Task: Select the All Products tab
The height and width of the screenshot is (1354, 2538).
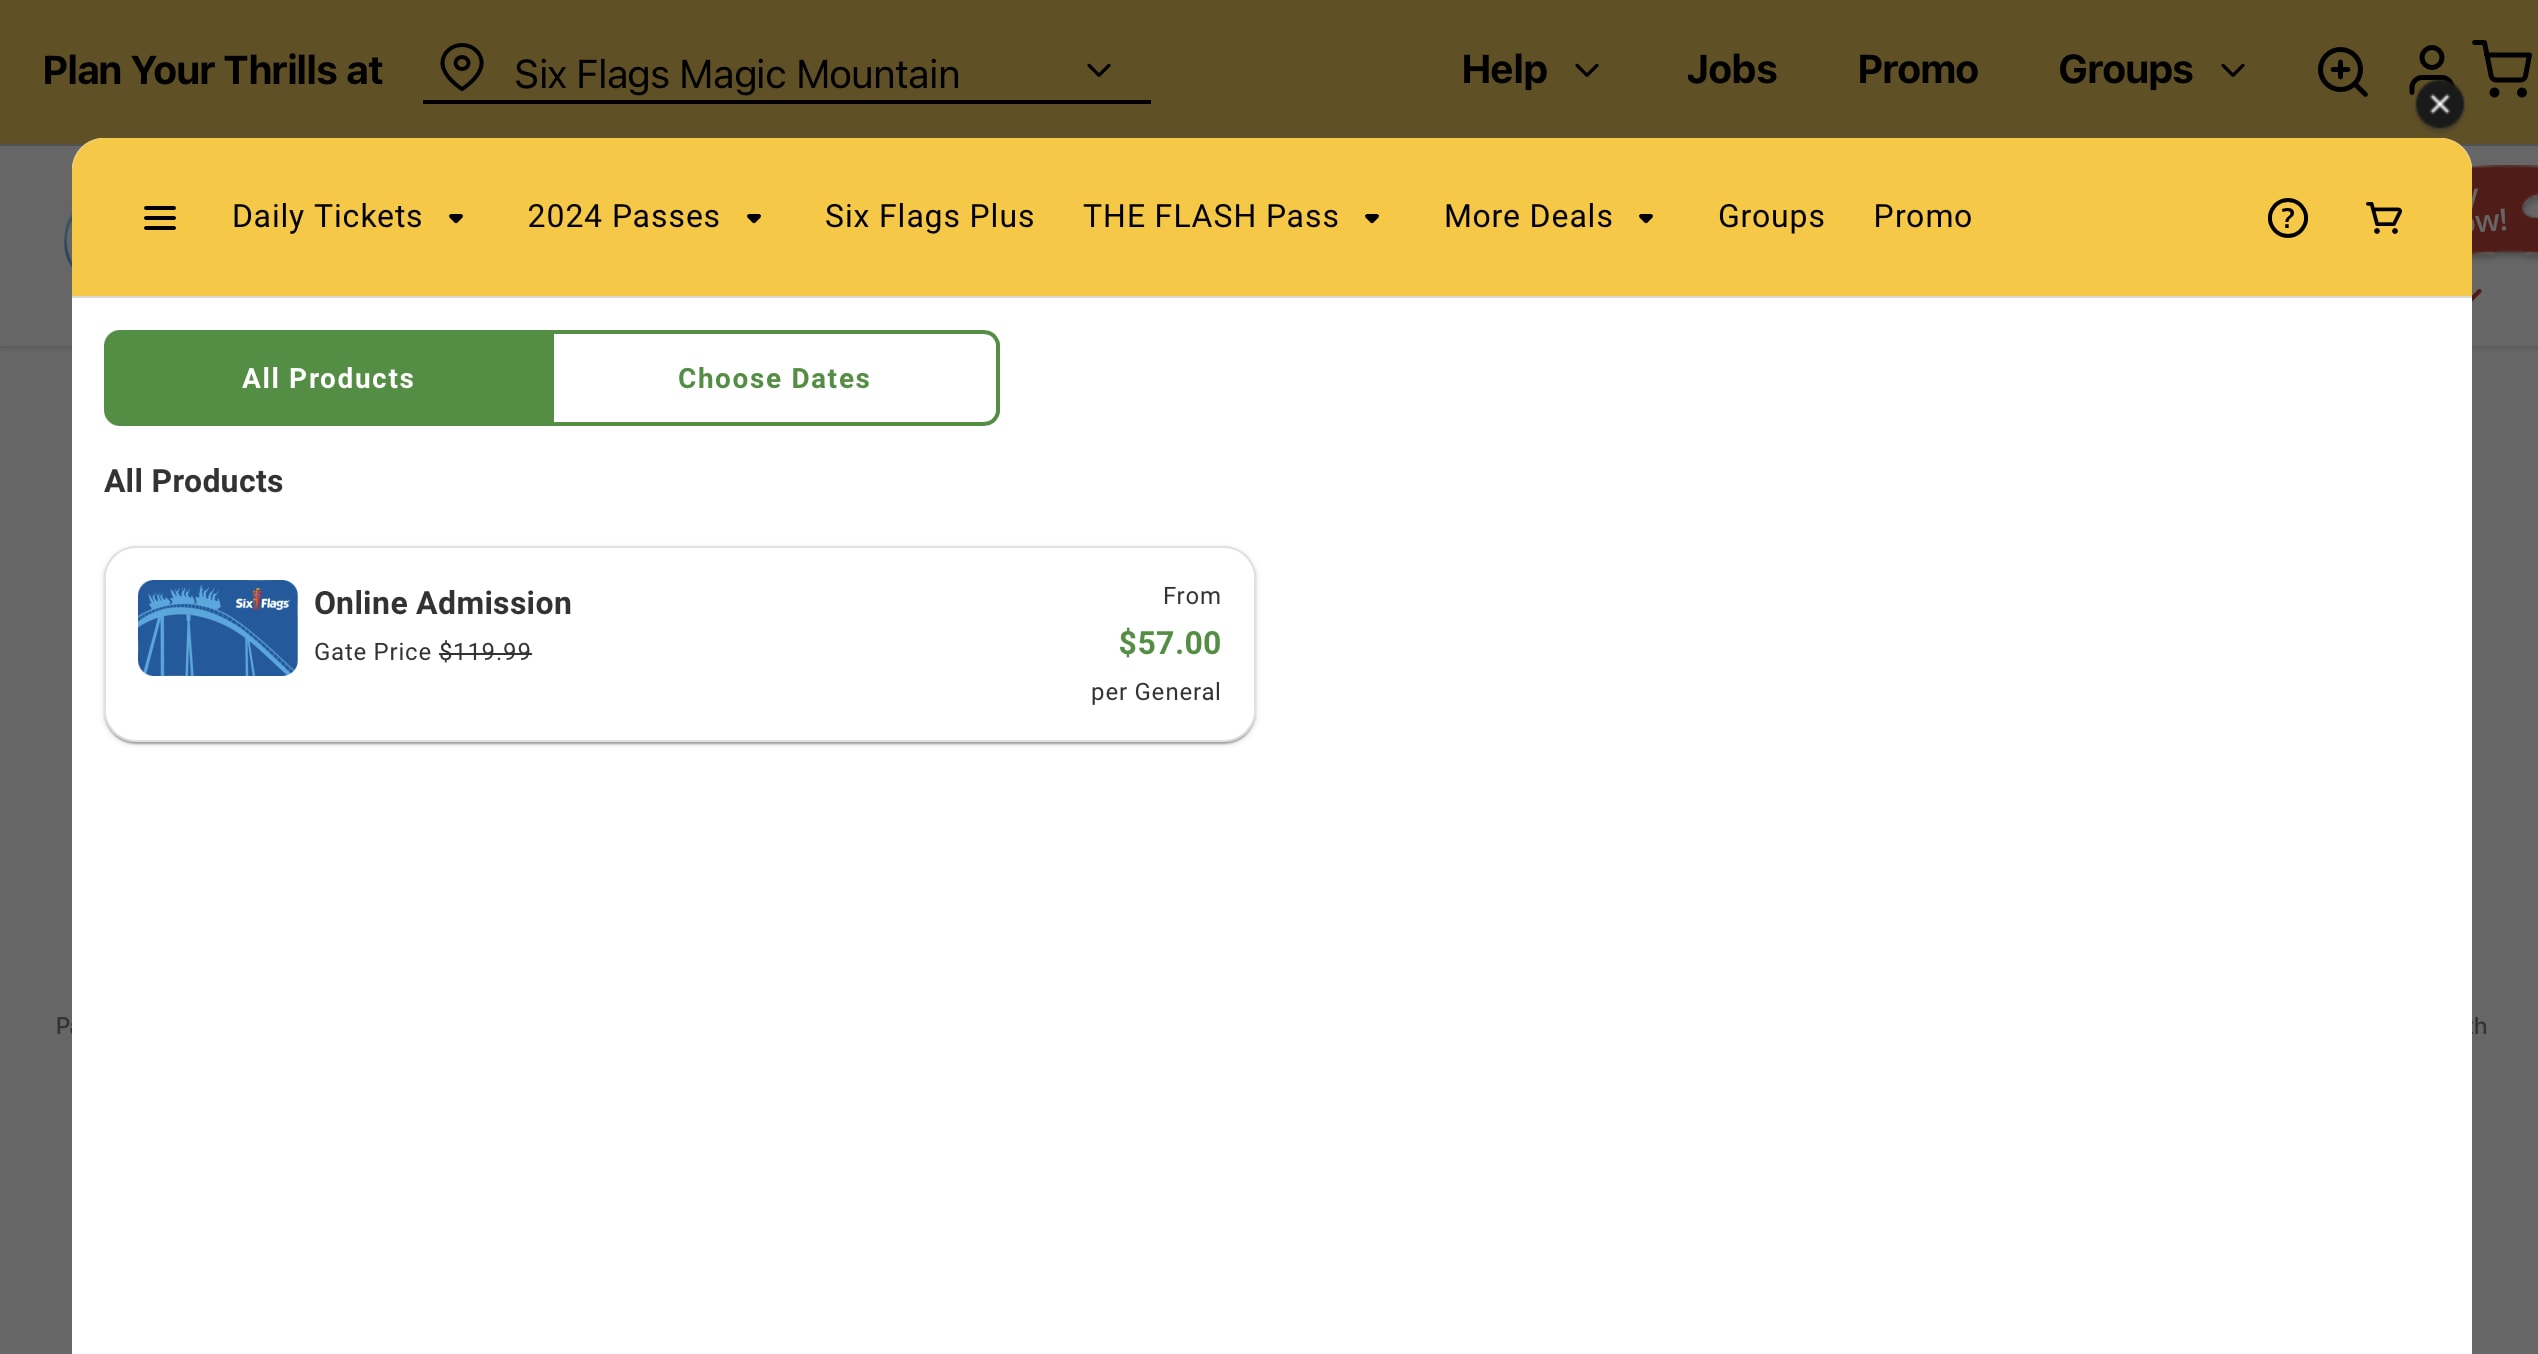Action: 329,378
